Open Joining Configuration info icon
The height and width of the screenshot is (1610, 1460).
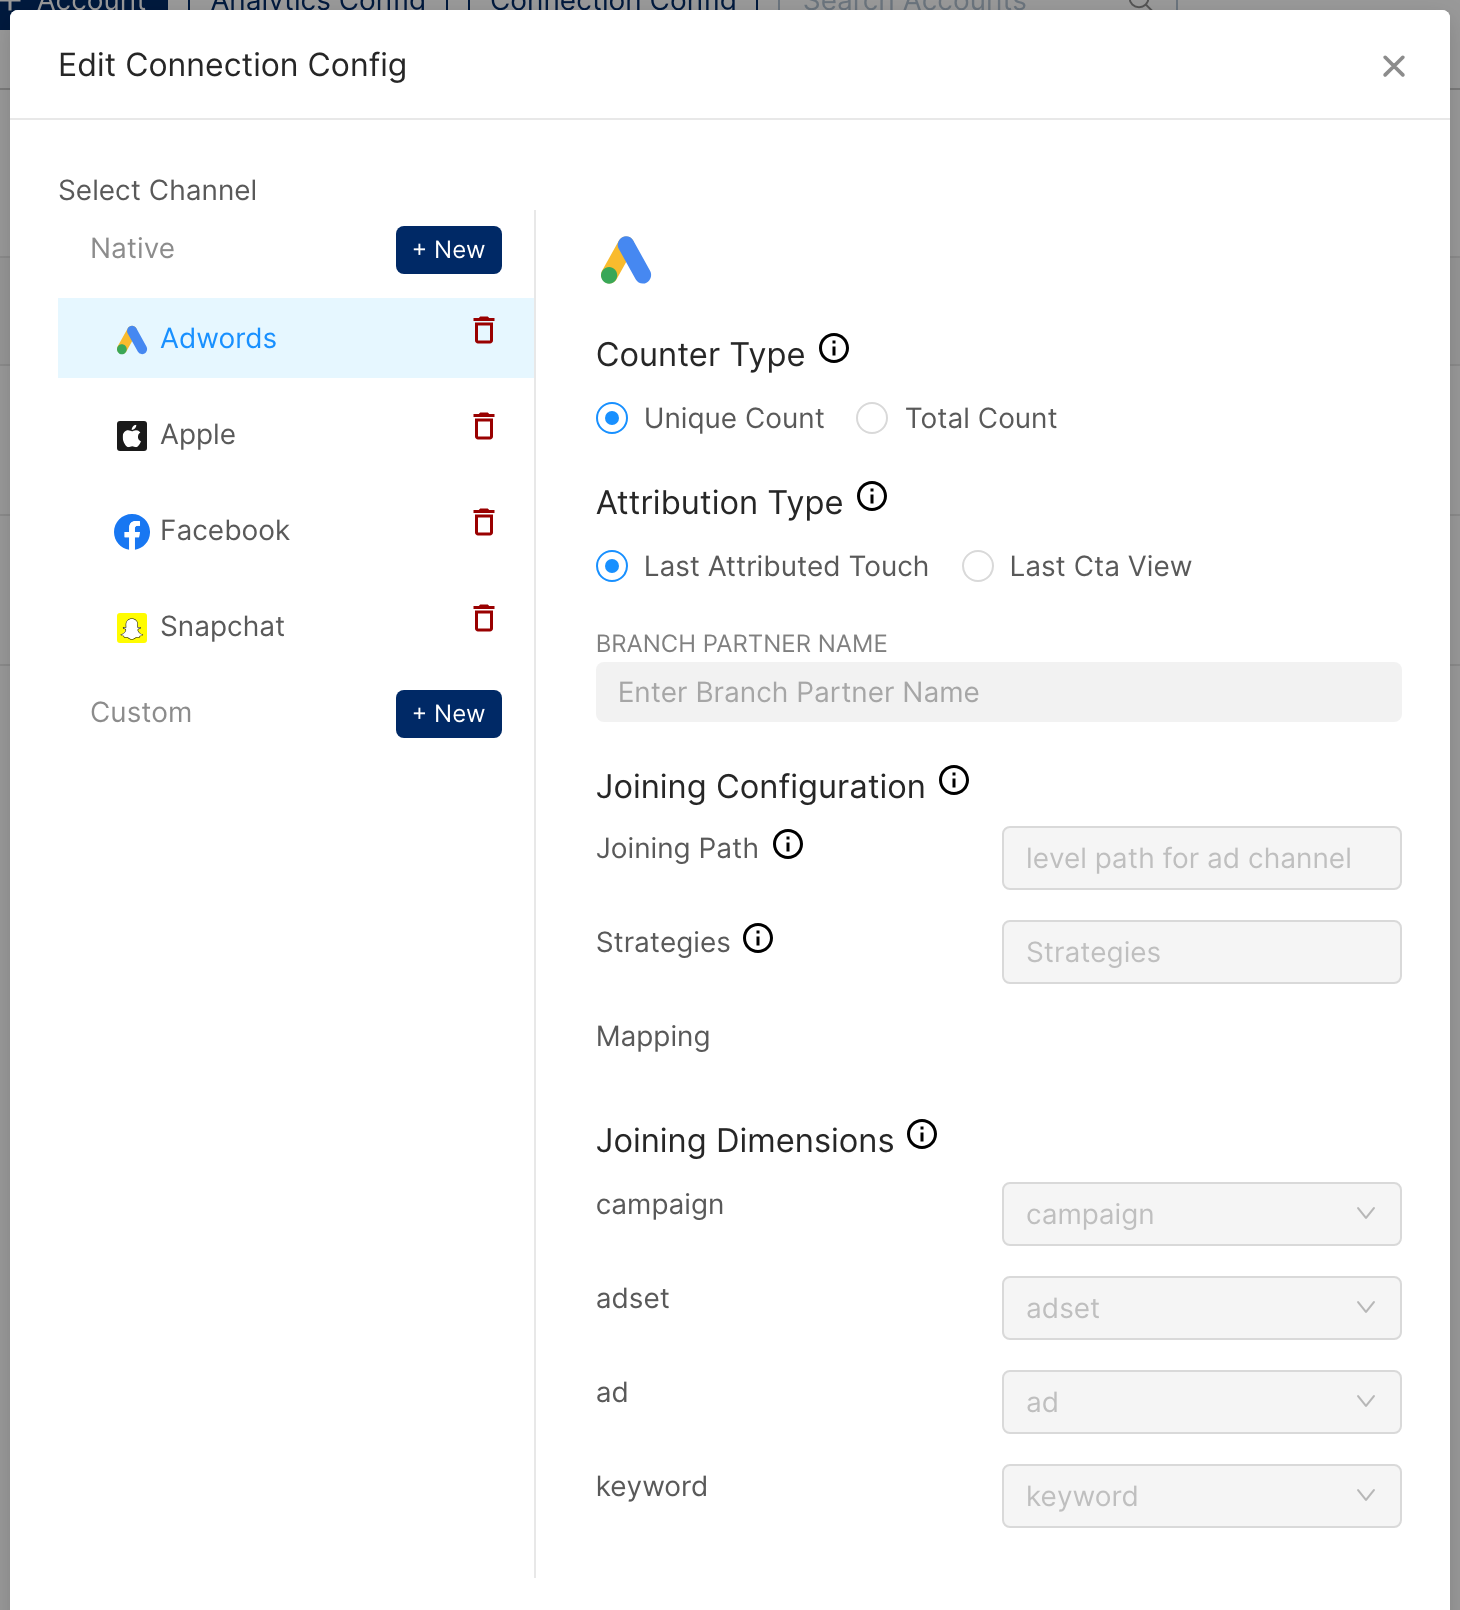click(954, 780)
